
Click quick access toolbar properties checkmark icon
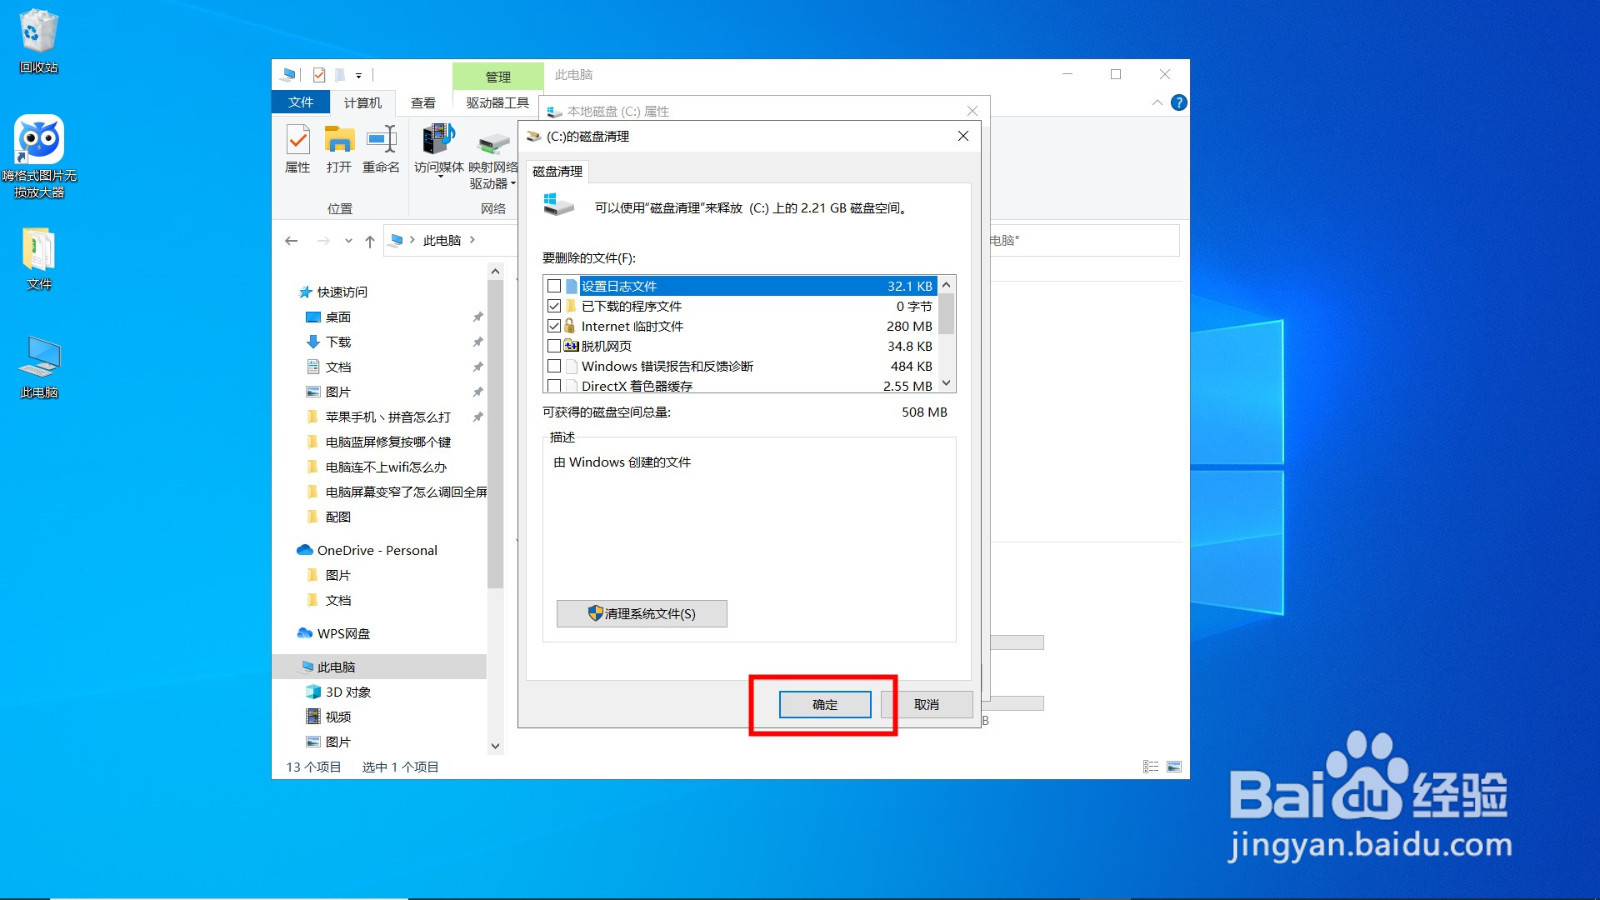[319, 75]
